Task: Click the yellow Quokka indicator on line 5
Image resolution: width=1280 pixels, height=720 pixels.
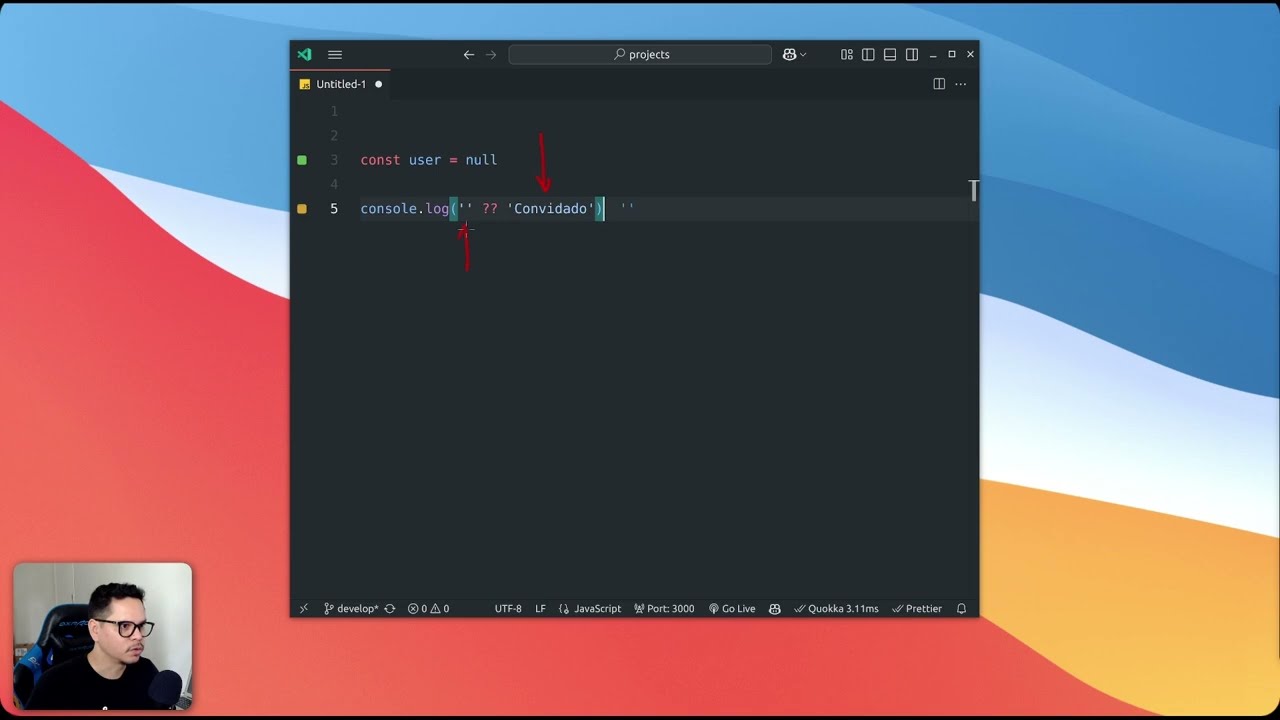Action: pyautogui.click(x=302, y=209)
